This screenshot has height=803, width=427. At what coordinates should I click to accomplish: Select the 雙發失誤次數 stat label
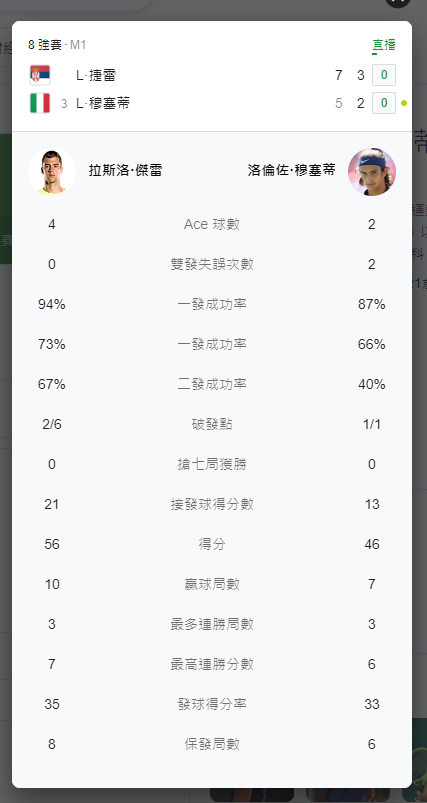coord(212,264)
